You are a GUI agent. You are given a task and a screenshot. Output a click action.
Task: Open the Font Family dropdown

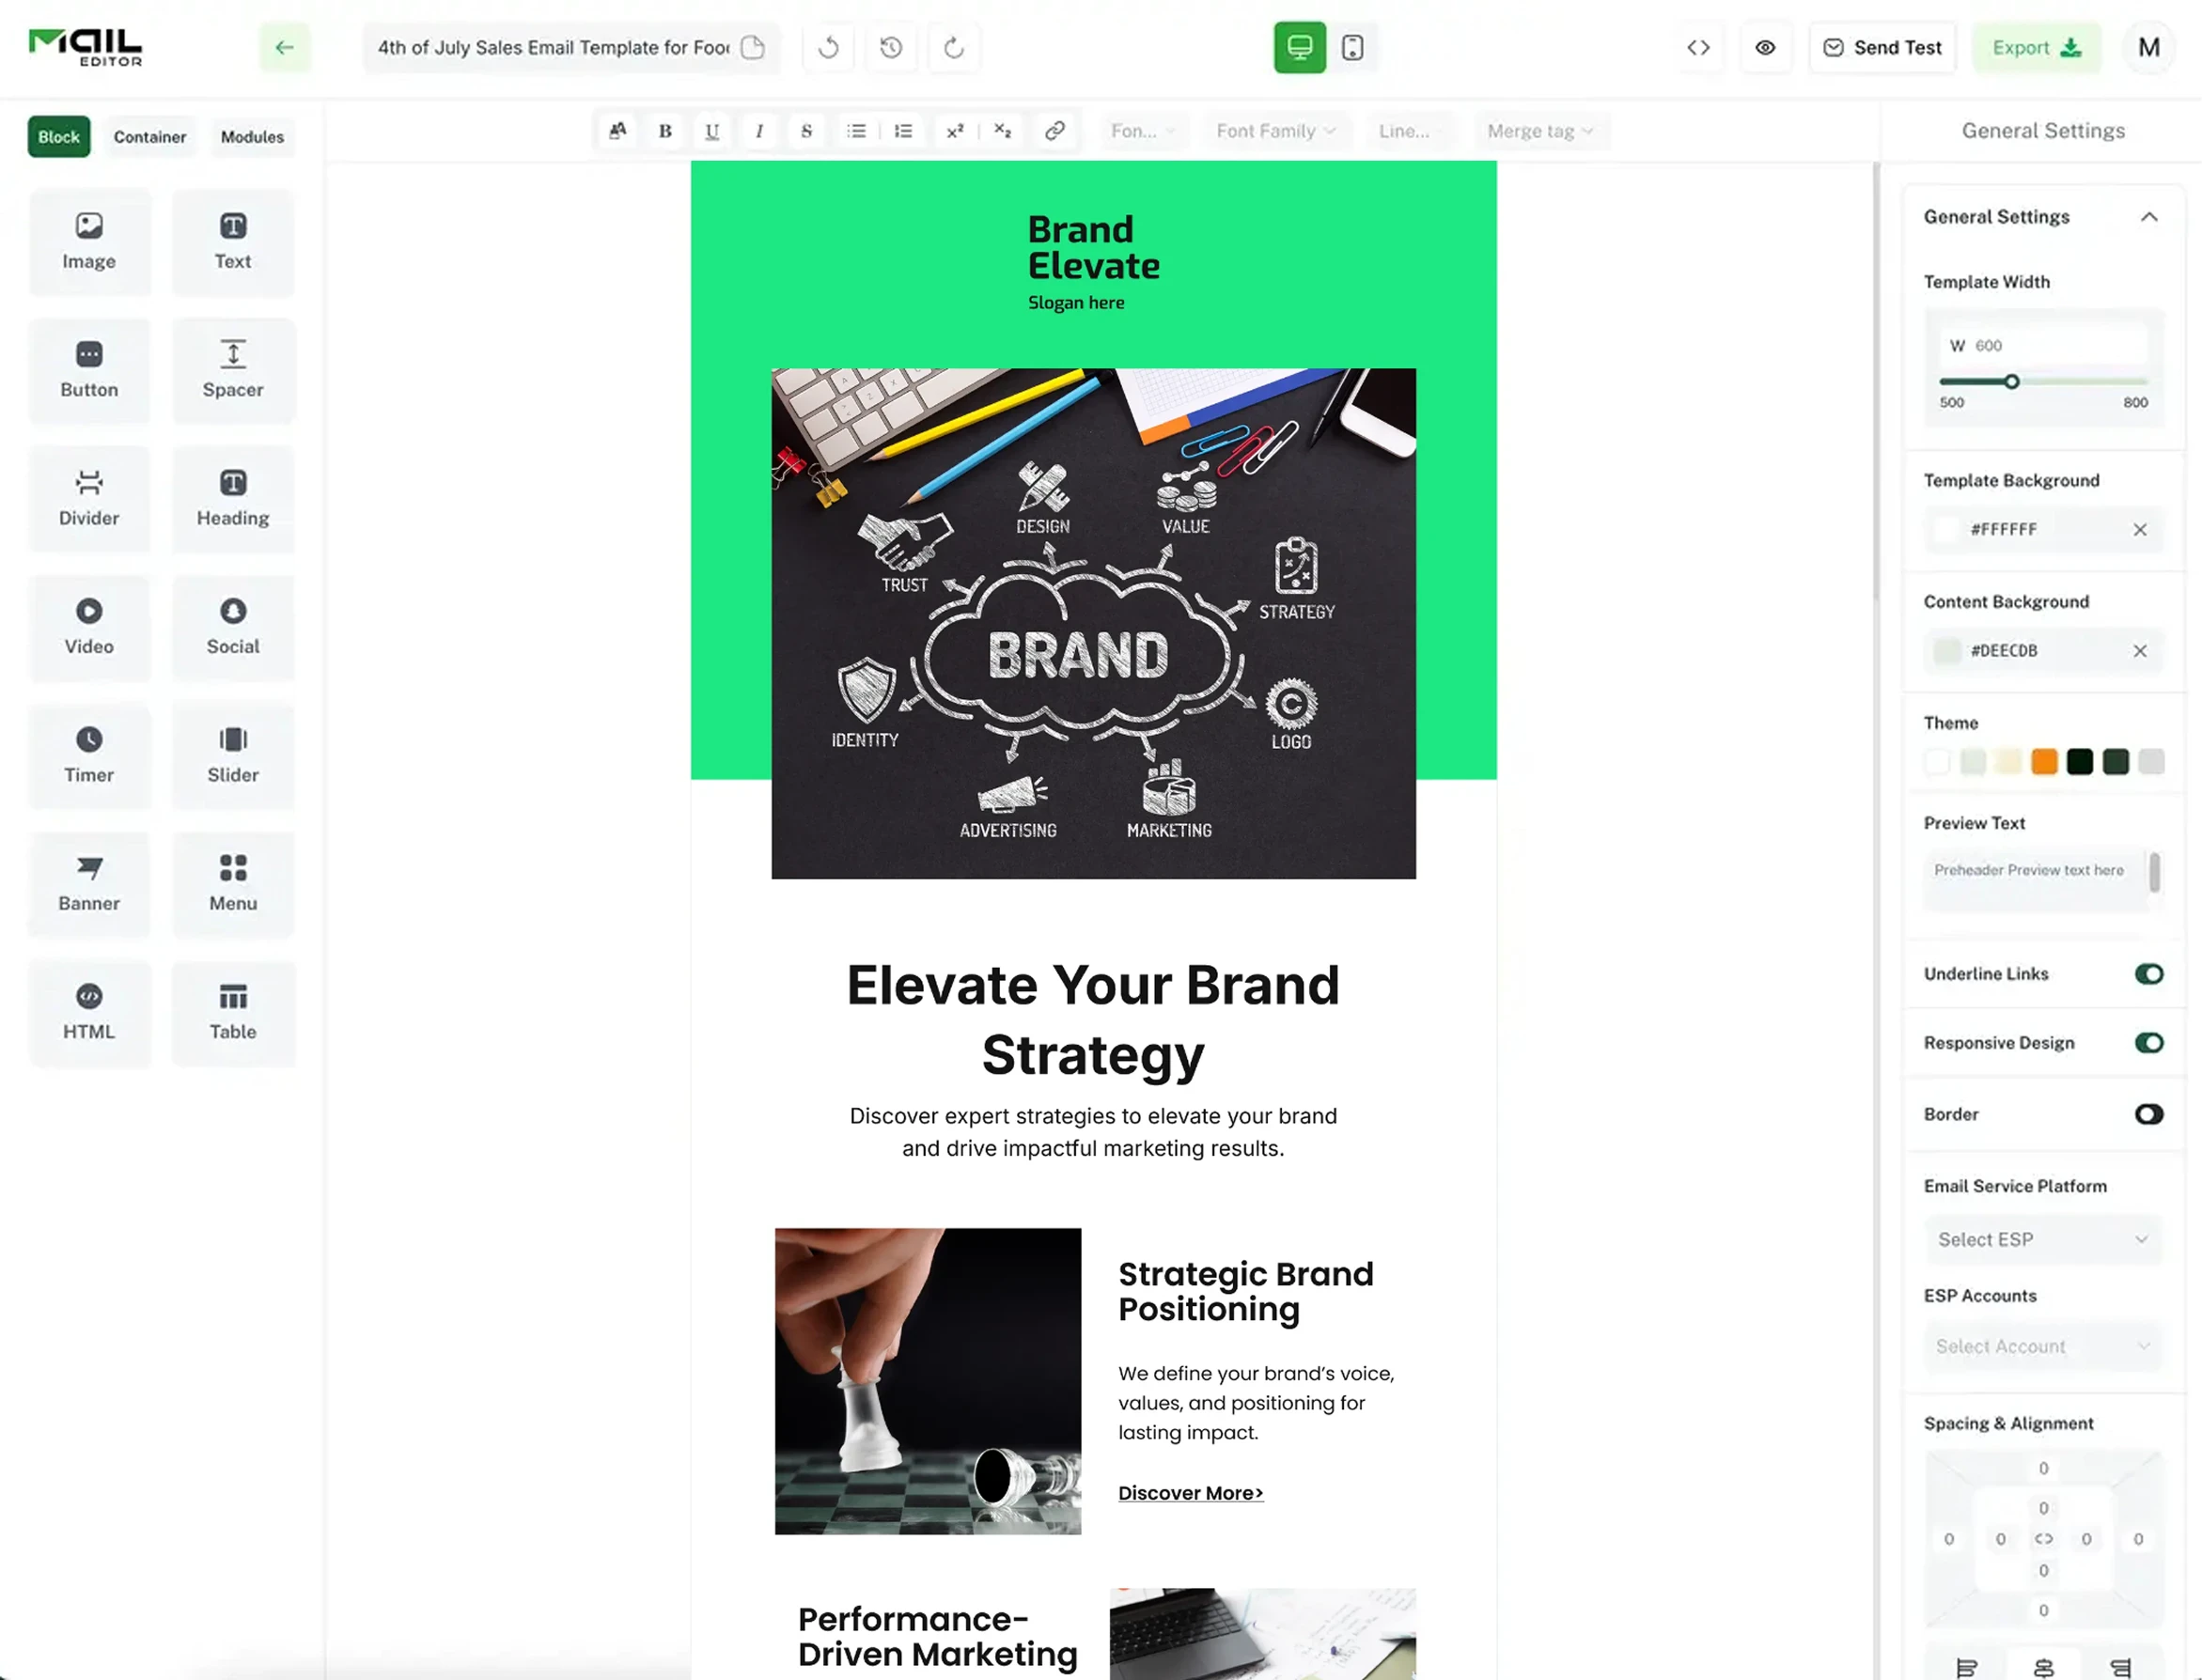(x=1276, y=131)
